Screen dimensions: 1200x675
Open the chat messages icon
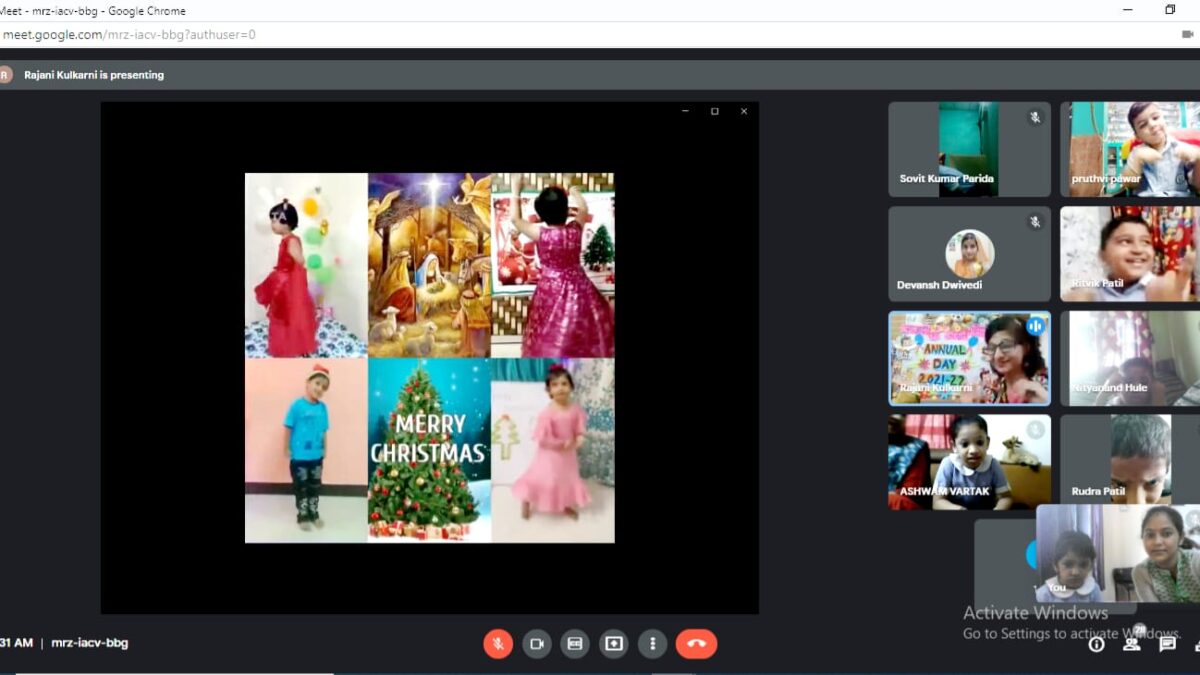click(x=1167, y=644)
